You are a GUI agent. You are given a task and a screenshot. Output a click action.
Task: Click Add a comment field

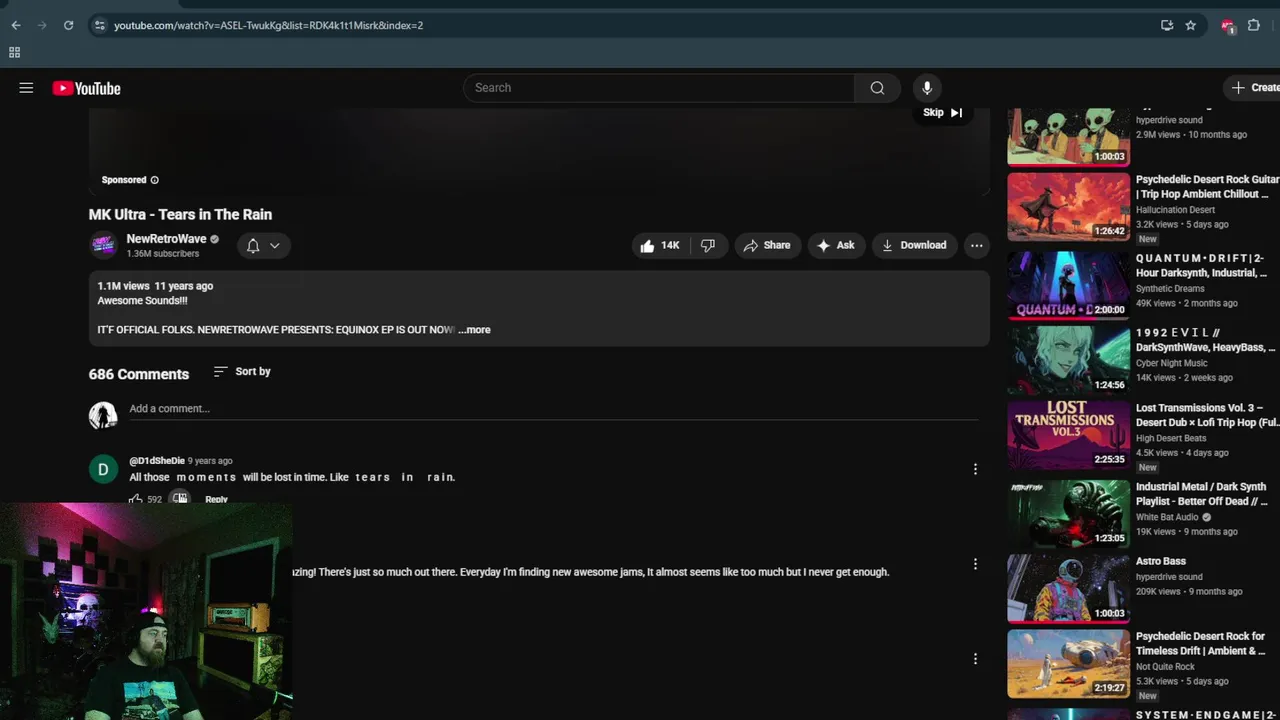pyautogui.click(x=553, y=409)
